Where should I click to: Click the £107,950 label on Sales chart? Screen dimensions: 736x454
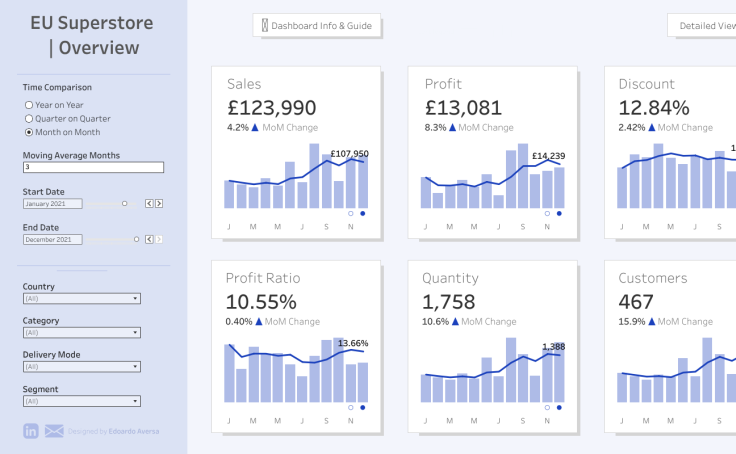(350, 154)
